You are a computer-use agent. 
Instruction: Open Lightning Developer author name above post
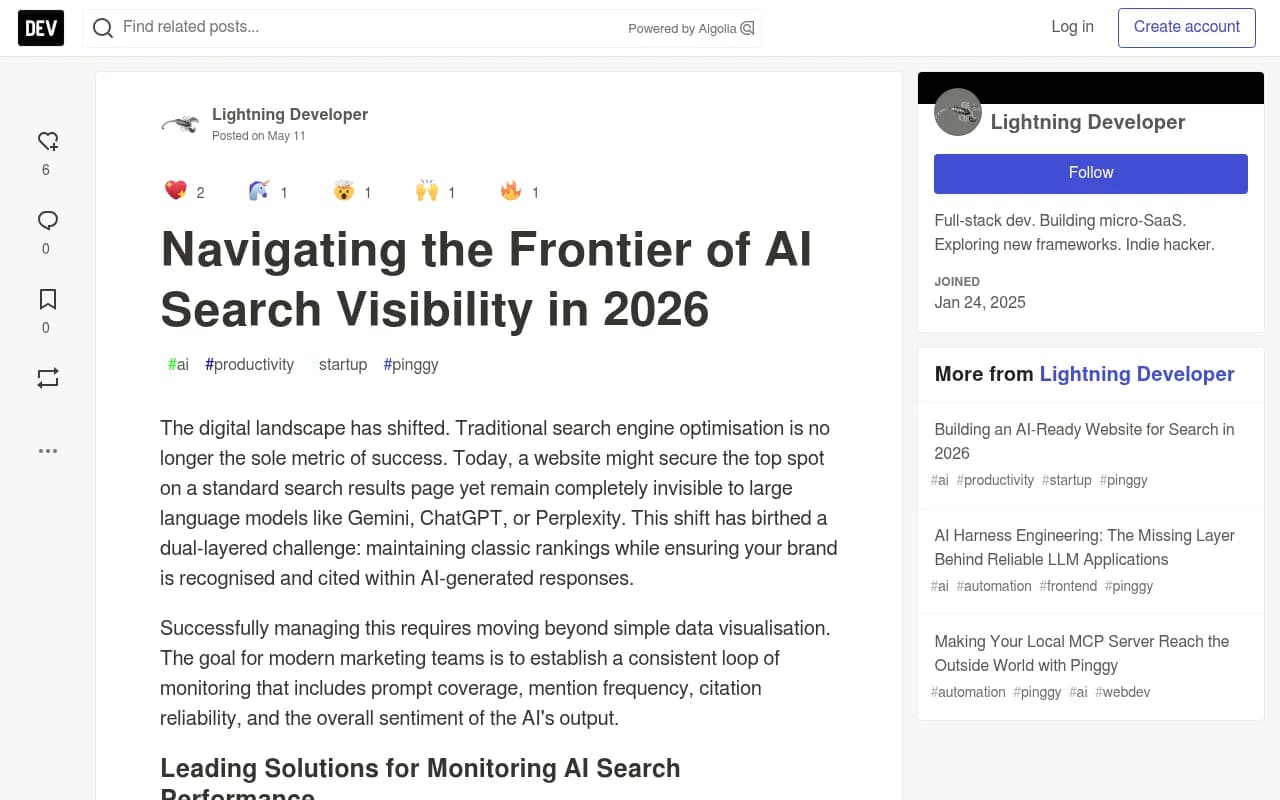point(290,114)
